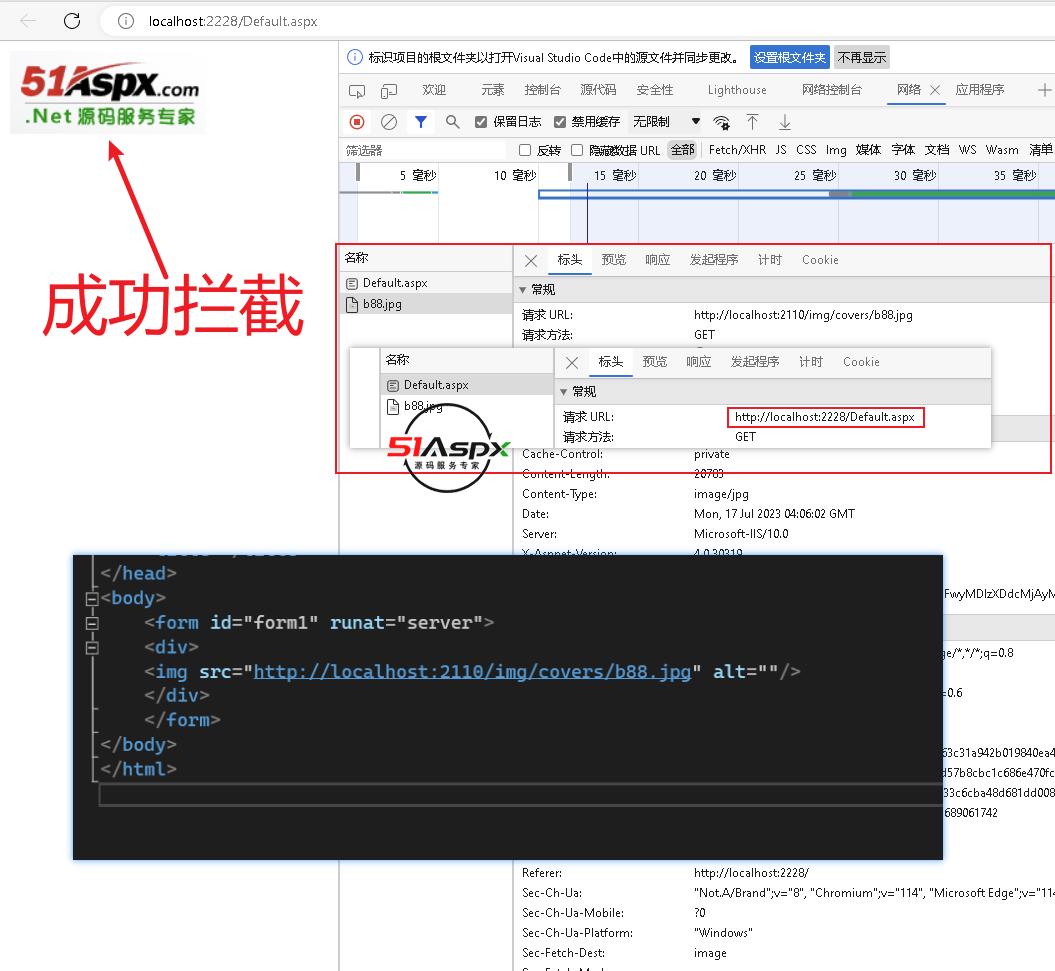Image resolution: width=1055 pixels, height=971 pixels.
Task: Reload the localhost page
Action: coord(72,21)
